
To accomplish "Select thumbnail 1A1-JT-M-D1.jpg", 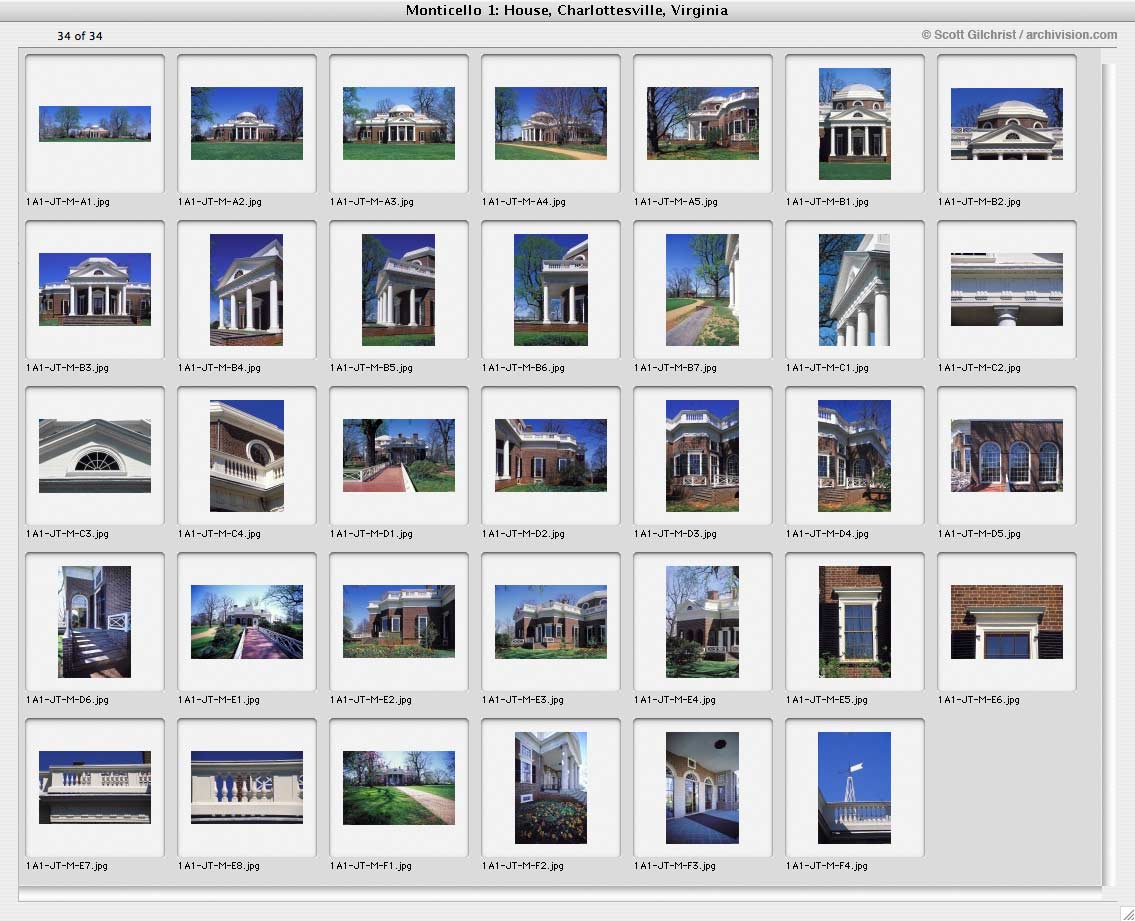I will (399, 455).
